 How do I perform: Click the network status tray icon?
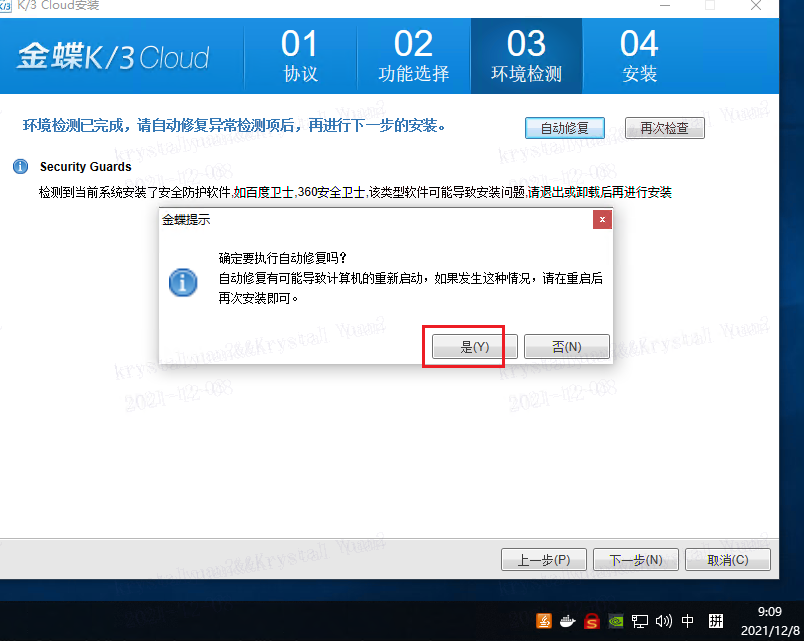pos(640,621)
